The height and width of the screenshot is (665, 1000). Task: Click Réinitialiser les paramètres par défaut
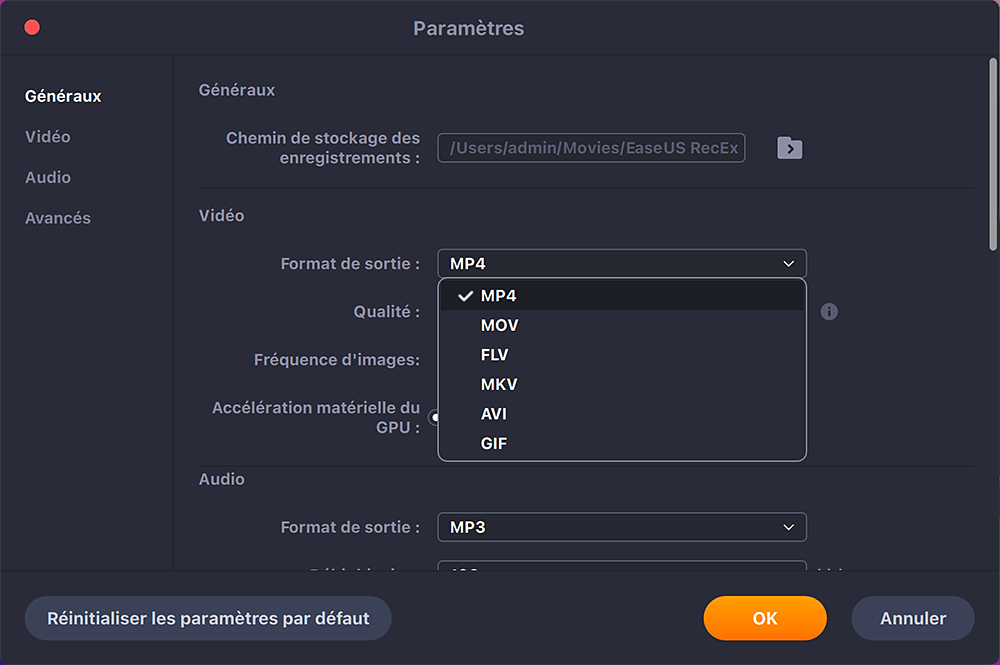click(x=208, y=618)
